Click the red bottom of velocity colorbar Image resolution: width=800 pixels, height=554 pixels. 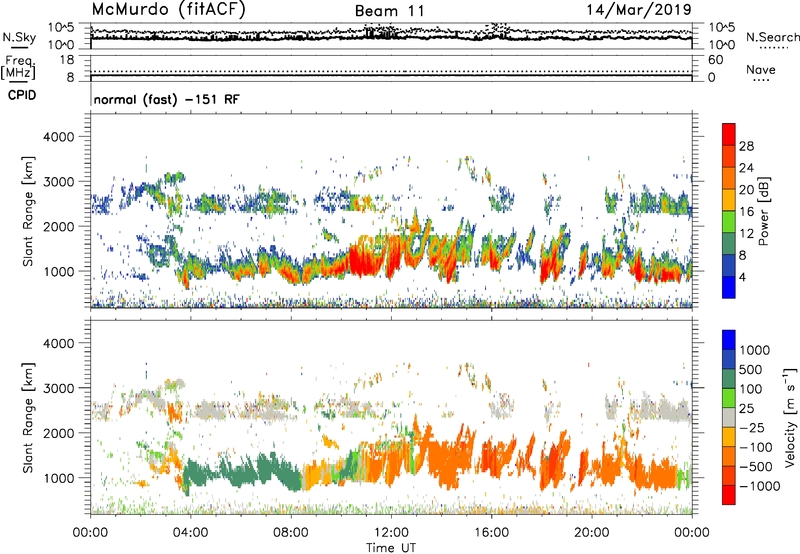(x=729, y=495)
